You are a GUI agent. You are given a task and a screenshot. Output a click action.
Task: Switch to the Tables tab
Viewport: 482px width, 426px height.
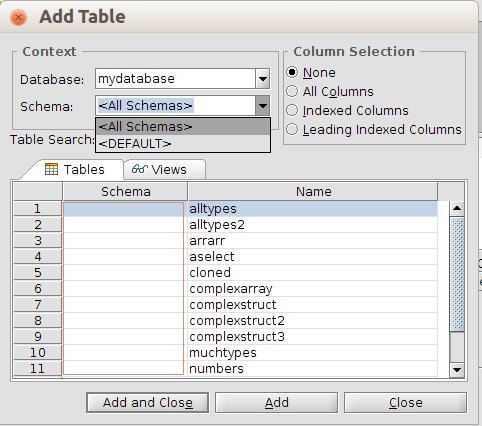(x=75, y=170)
